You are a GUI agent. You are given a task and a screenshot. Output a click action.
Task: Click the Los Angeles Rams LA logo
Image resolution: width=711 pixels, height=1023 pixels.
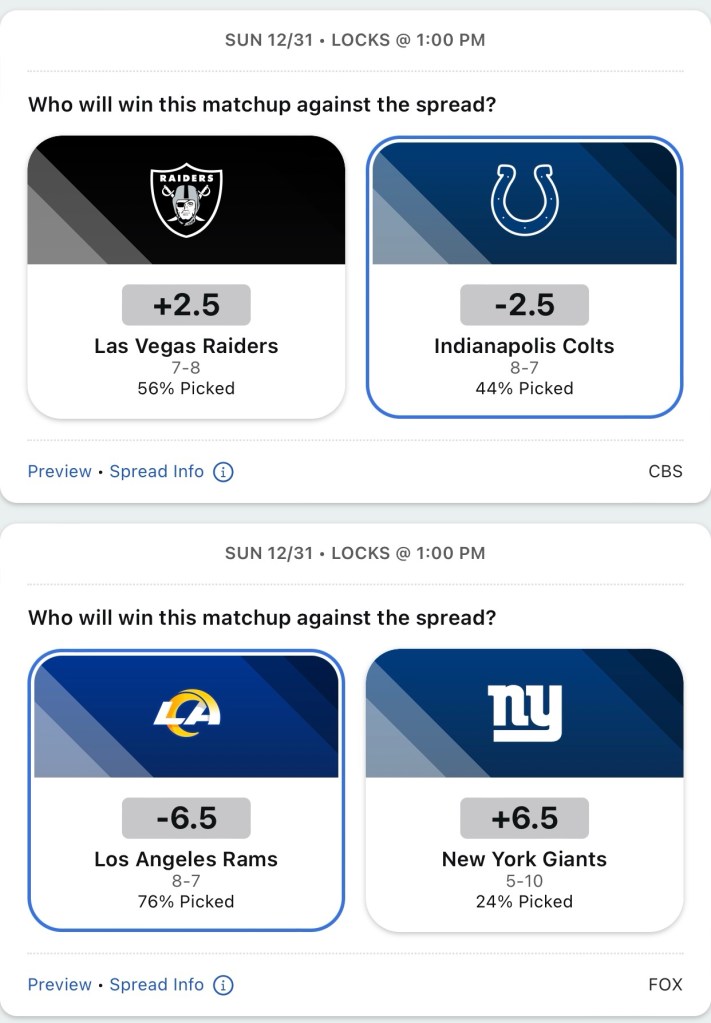(186, 713)
